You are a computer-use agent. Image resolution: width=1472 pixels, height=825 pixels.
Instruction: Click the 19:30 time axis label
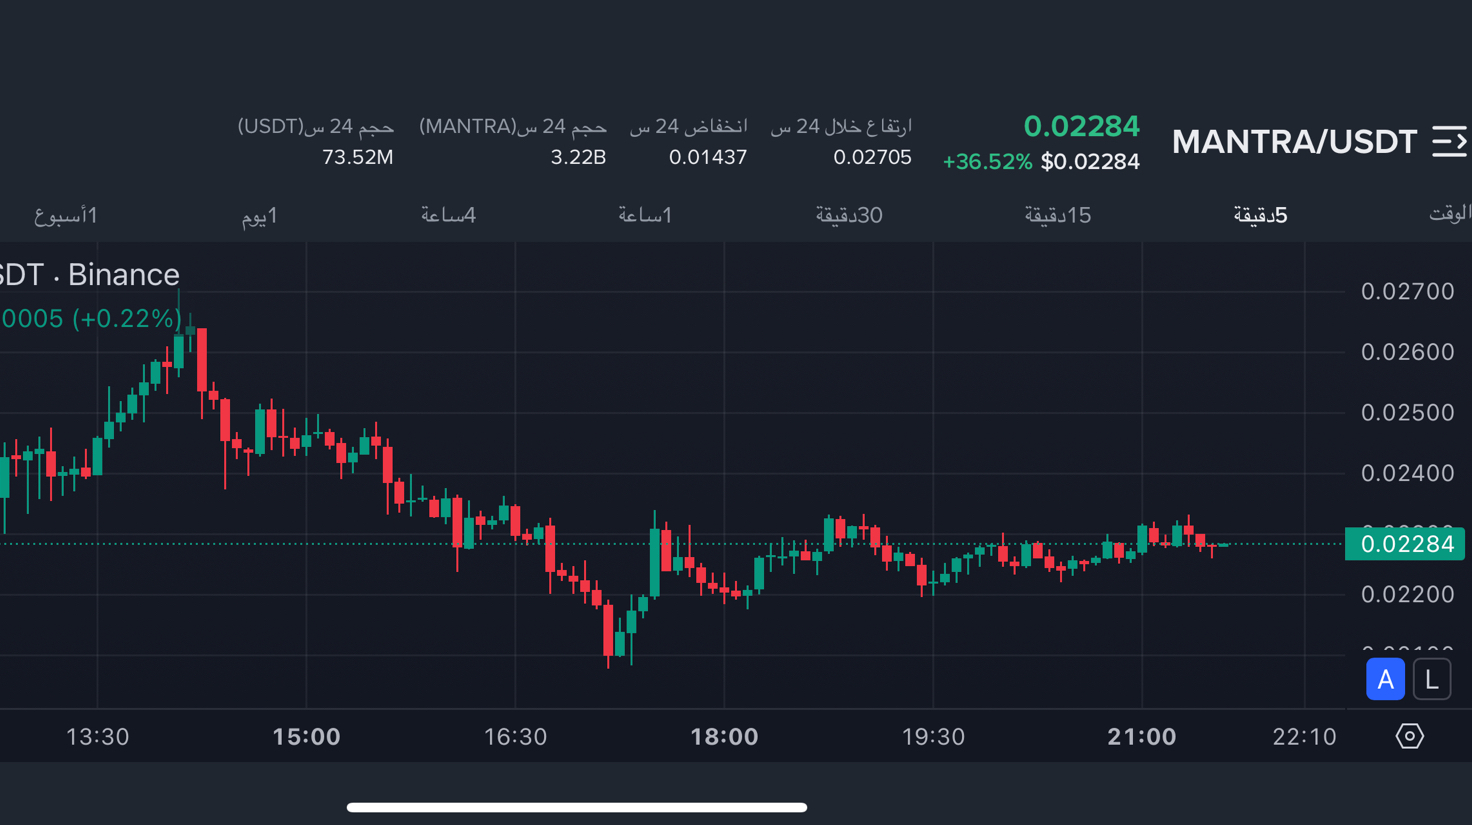coord(933,737)
